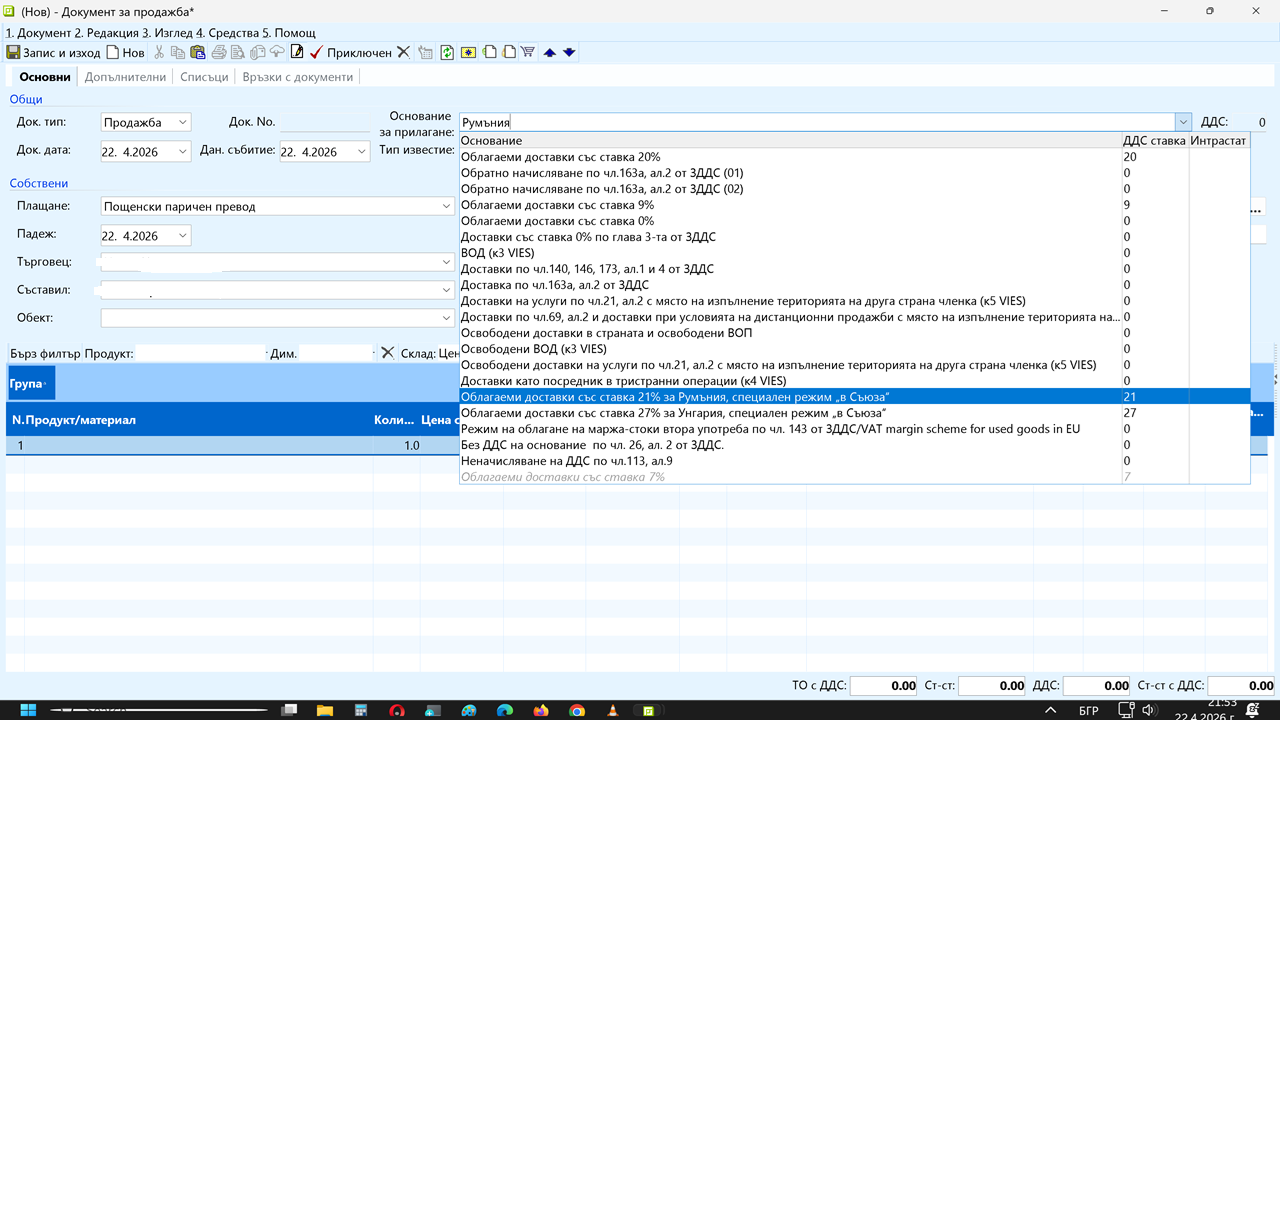The width and height of the screenshot is (1280, 1224).
Task: Switch to the Допълнителни tab
Action: (x=125, y=77)
